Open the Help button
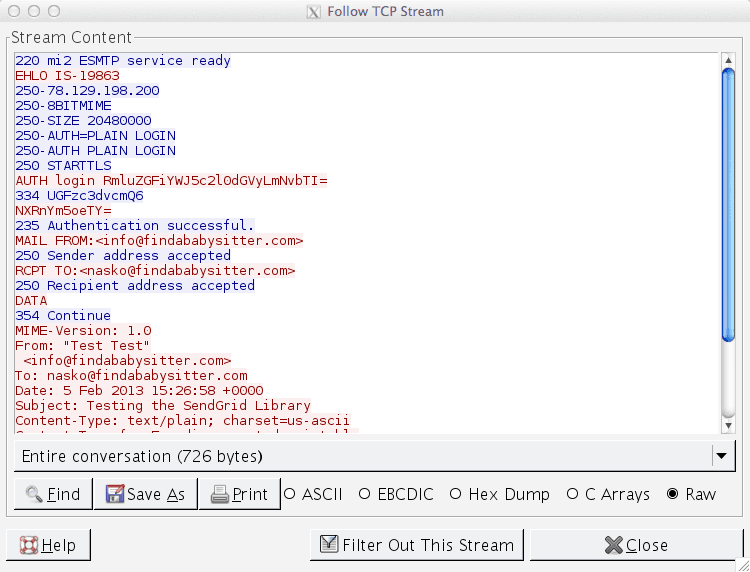Viewport: 750px width, 572px height. [48, 545]
